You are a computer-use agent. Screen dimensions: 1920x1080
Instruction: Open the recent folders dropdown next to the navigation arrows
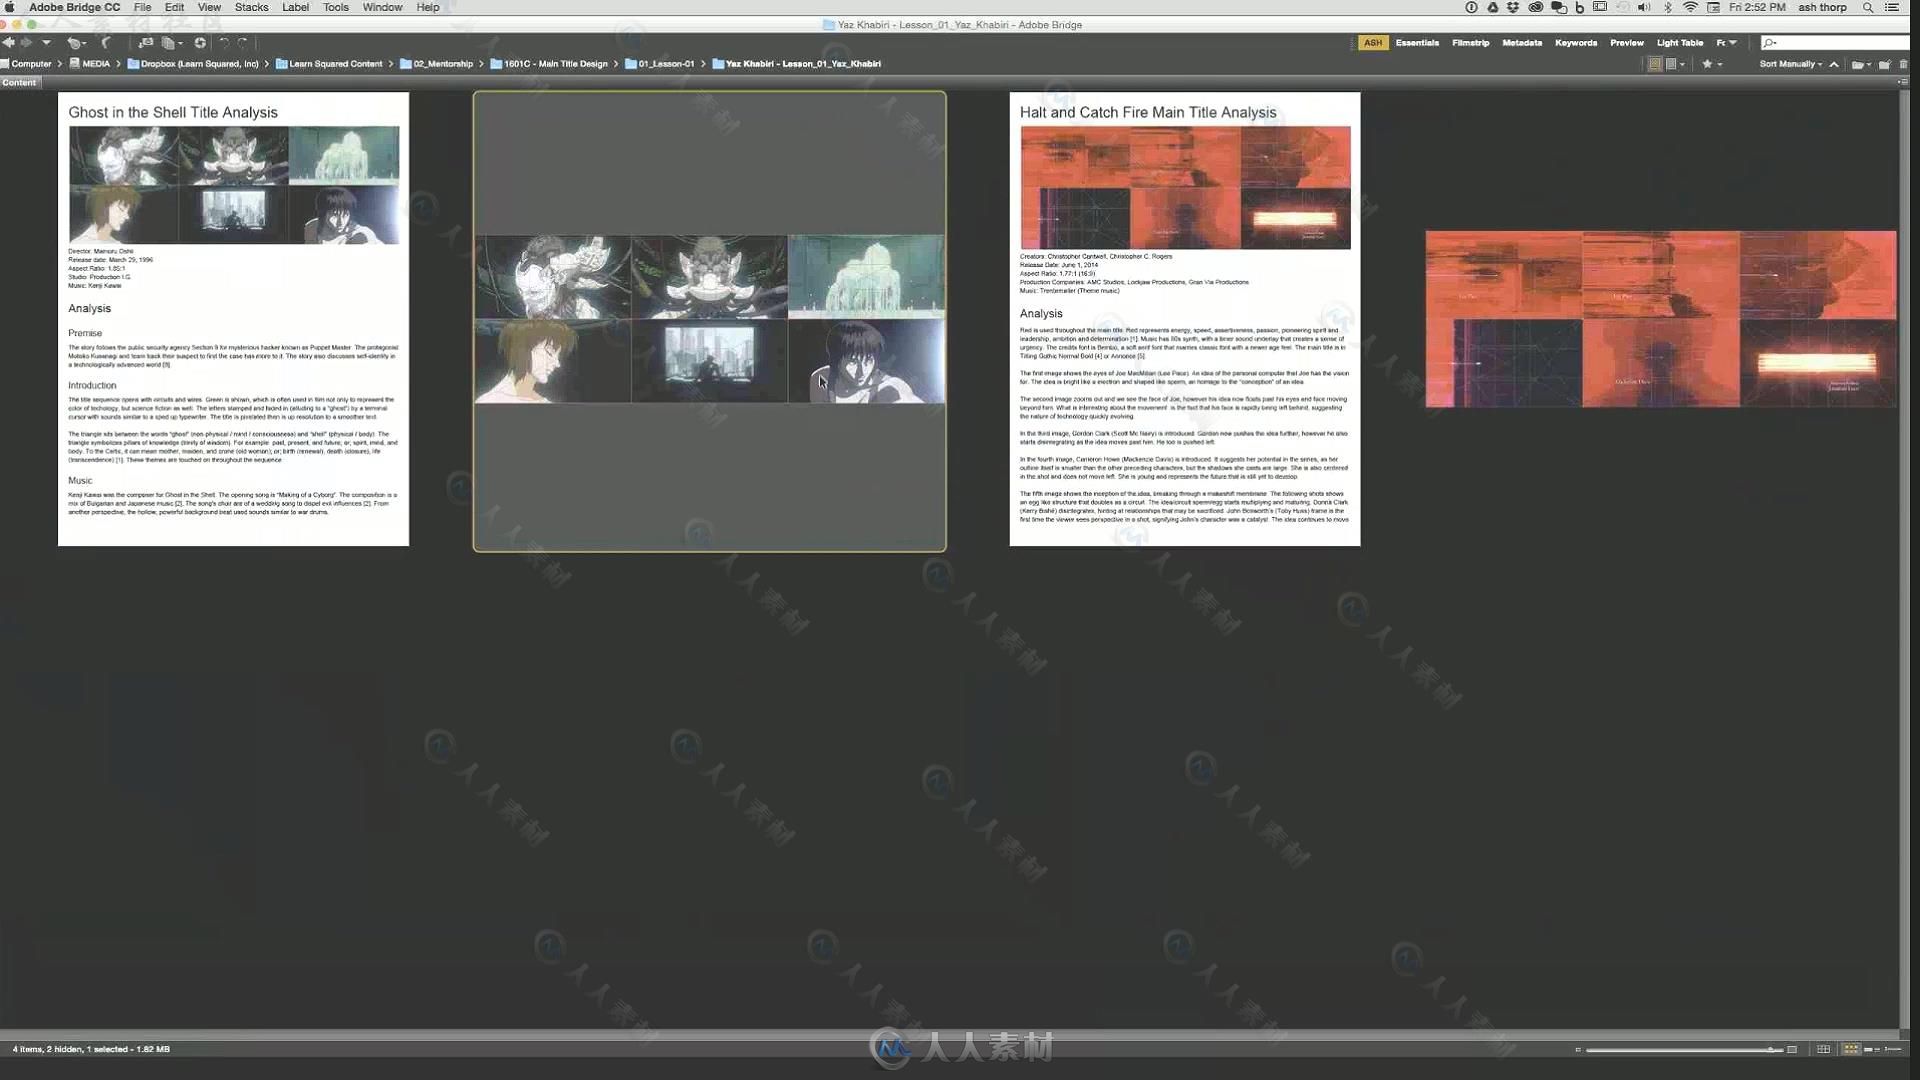tap(46, 43)
